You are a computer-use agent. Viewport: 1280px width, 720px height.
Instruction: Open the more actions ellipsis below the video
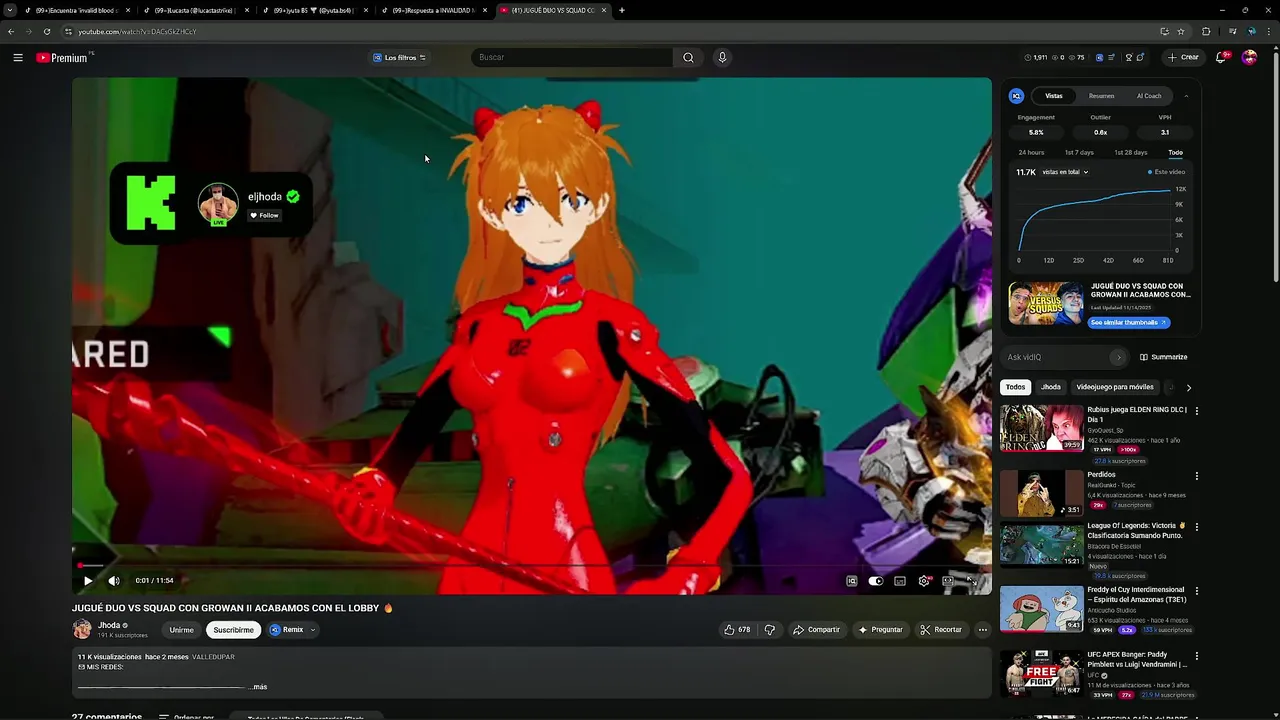coord(983,630)
